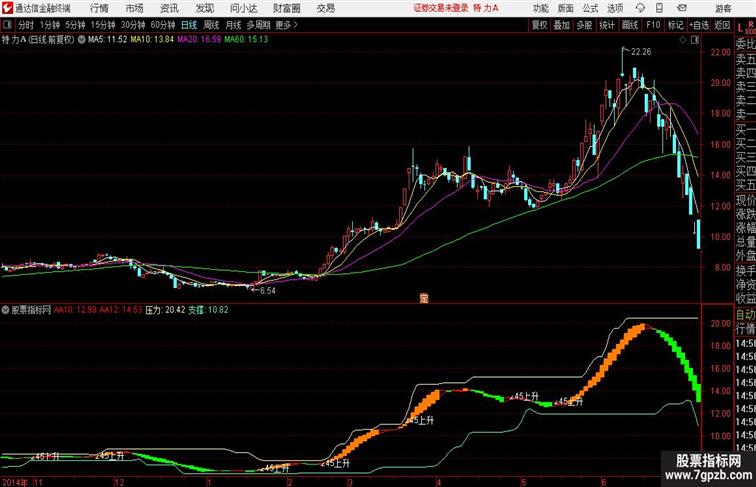The image size is (756, 487).
Task: Toggle the side panel icon at chart top right
Action: [x=695, y=40]
